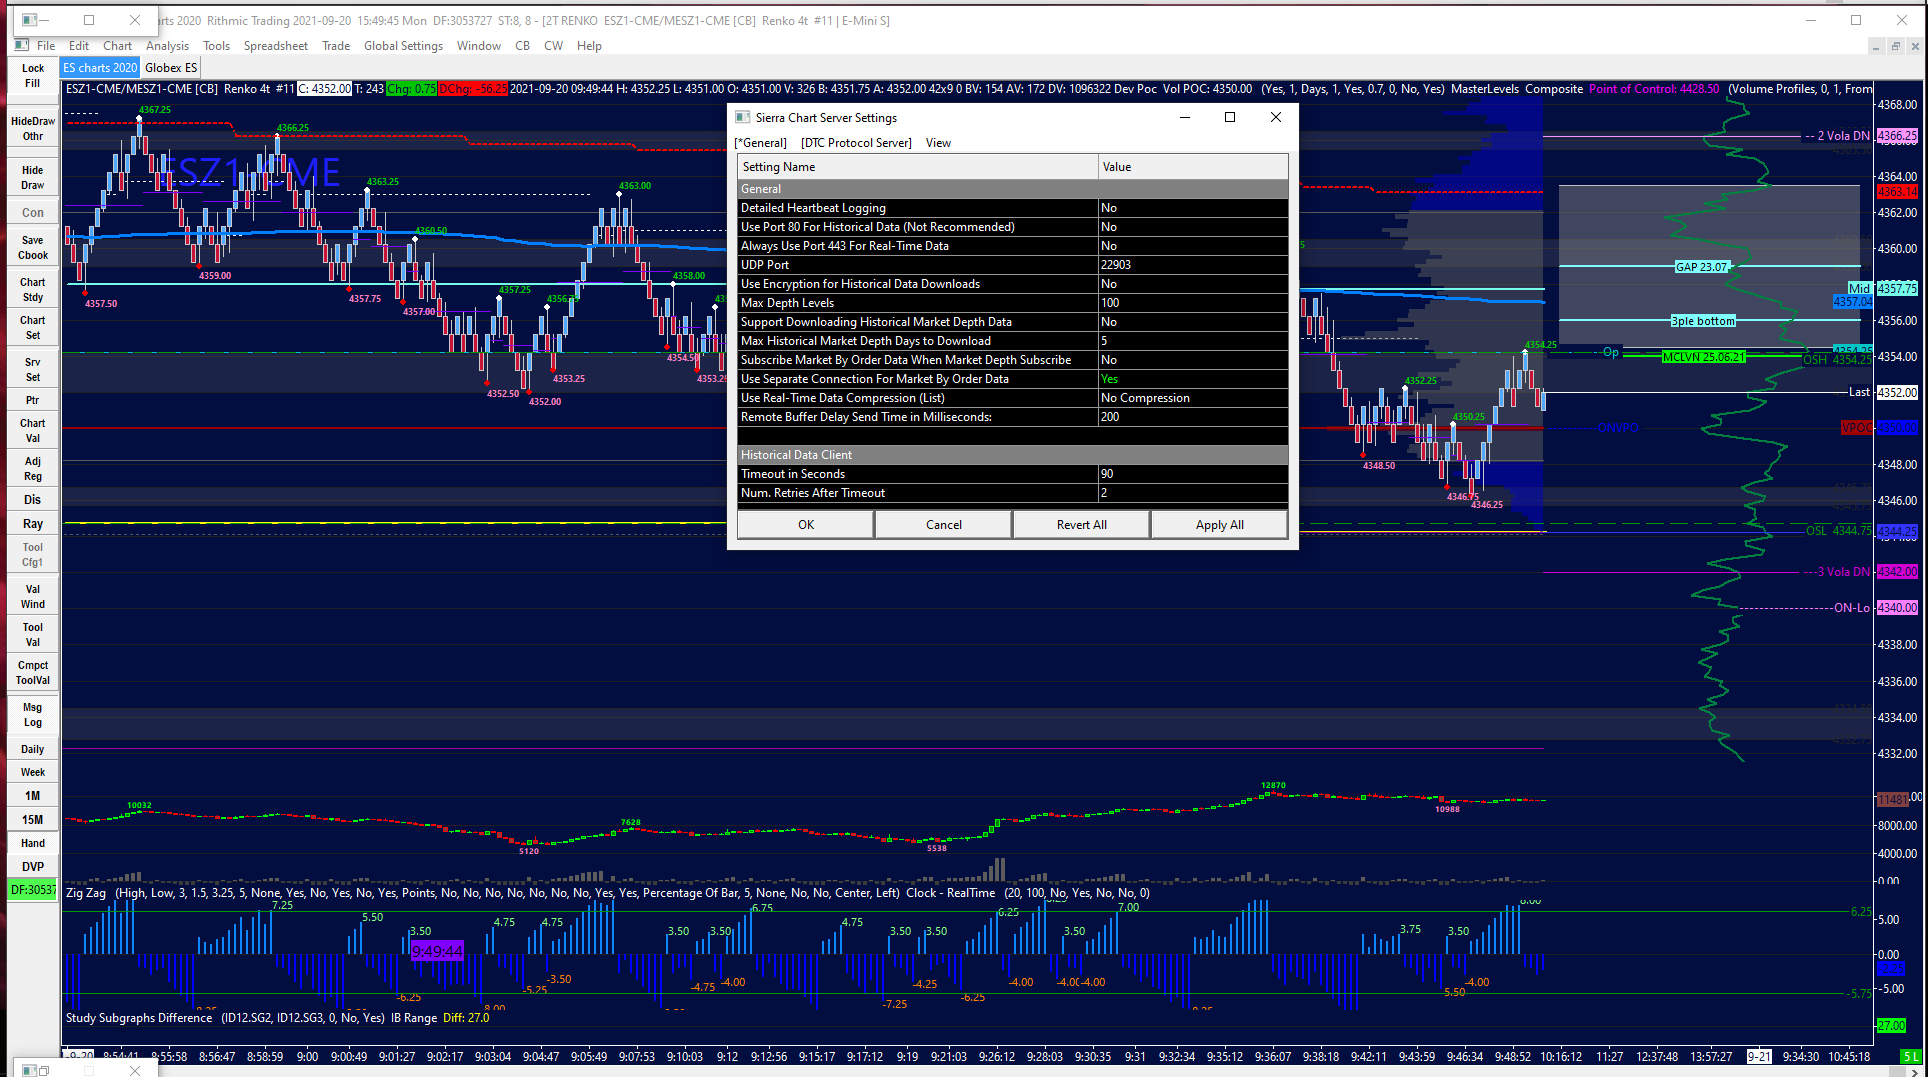Click the Apply All button
Viewport: 1928px width, 1077px height.
(x=1220, y=525)
